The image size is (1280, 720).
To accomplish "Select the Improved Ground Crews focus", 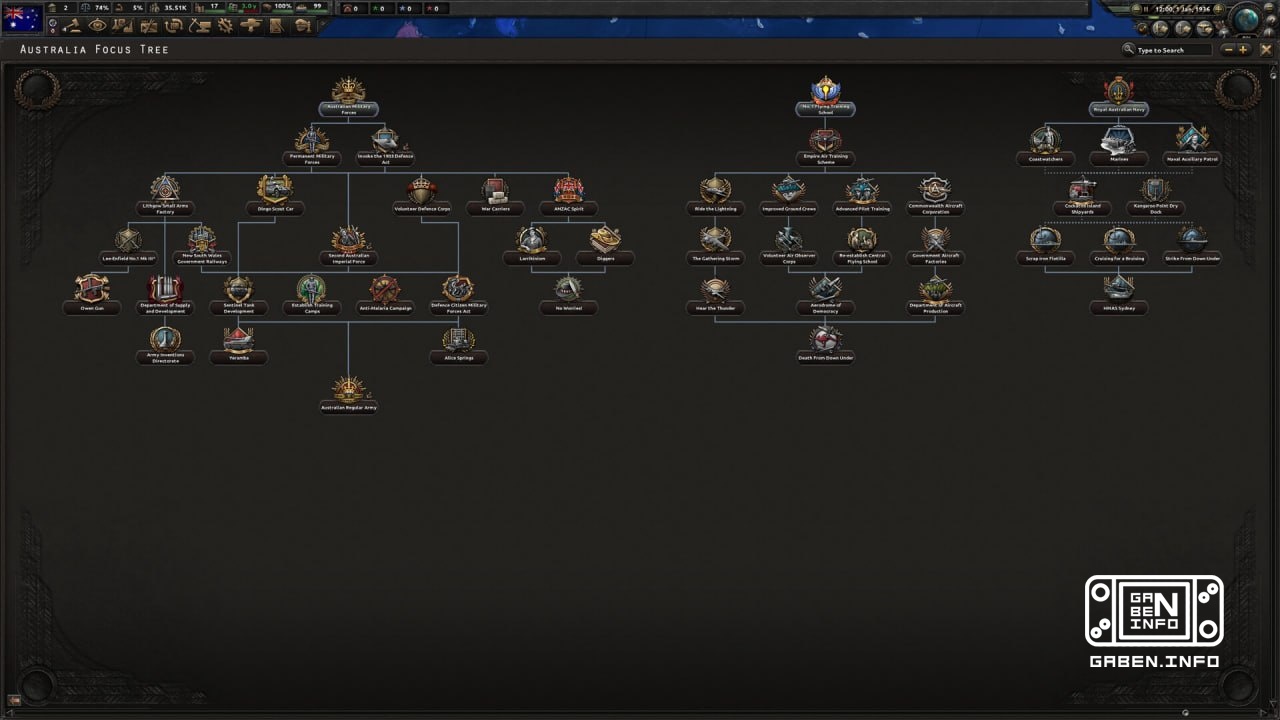I will (789, 196).
